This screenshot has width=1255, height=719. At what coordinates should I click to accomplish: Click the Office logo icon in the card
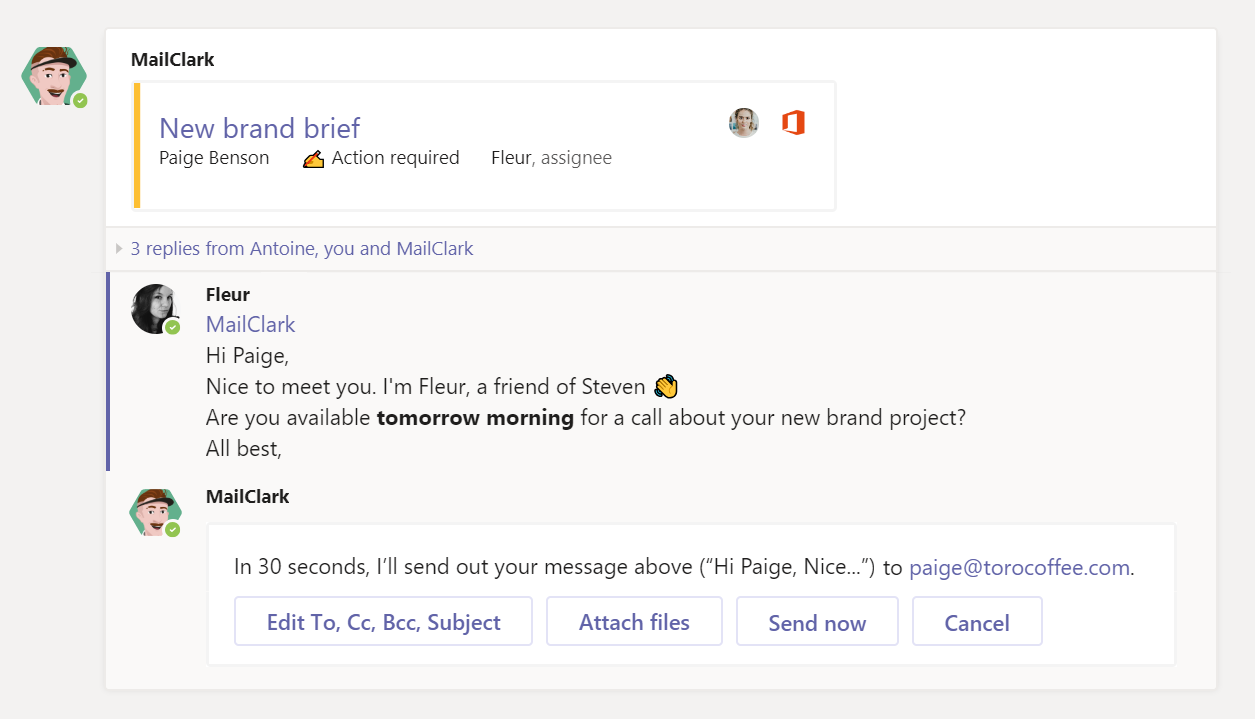[x=793, y=123]
